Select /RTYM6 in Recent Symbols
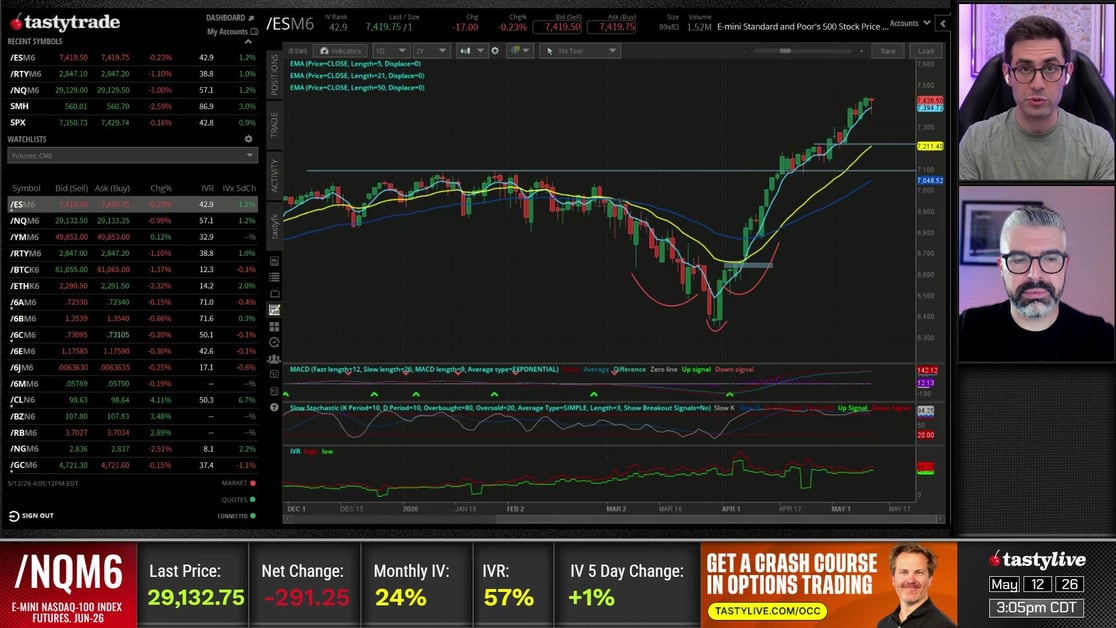Screen dimensions: 1116x628 click(132, 73)
